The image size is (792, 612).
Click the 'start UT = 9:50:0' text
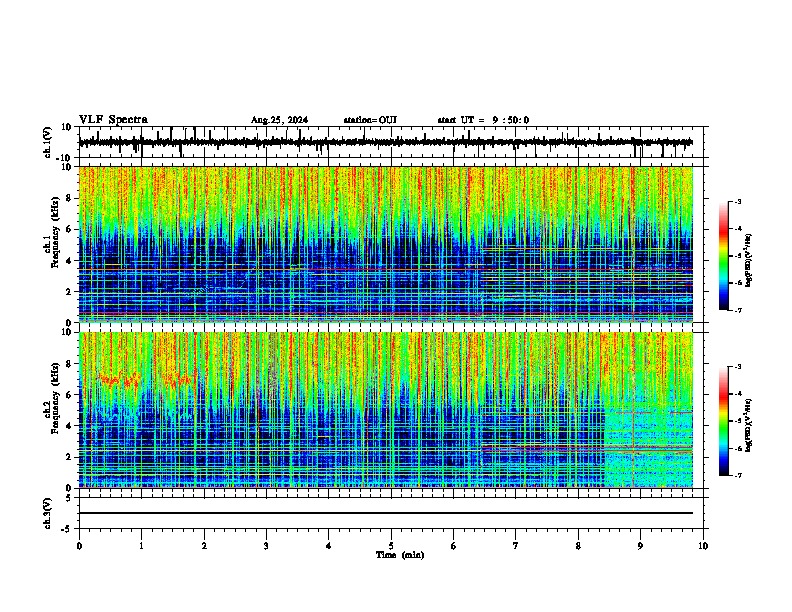point(483,120)
